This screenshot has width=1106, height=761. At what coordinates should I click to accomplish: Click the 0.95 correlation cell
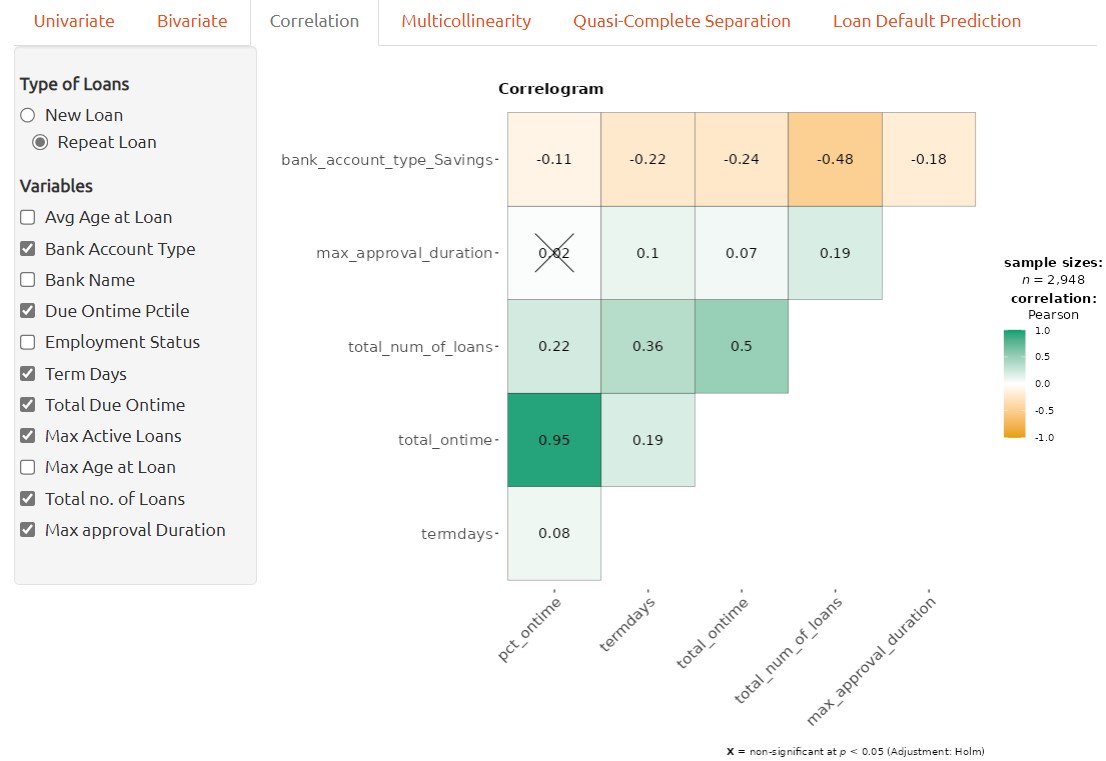(554, 440)
